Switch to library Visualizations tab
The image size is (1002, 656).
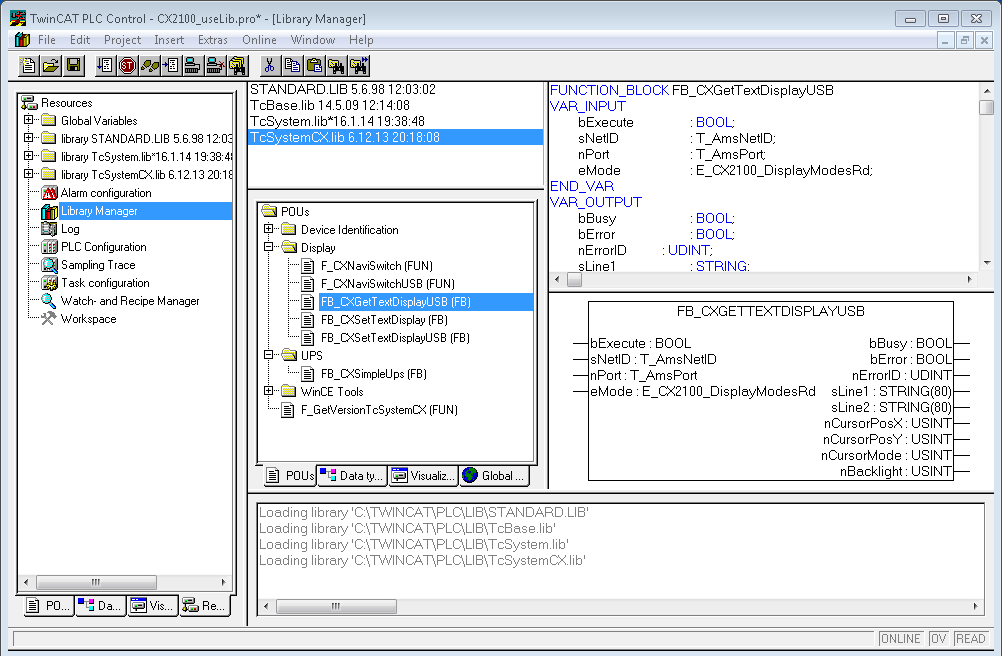tap(424, 476)
